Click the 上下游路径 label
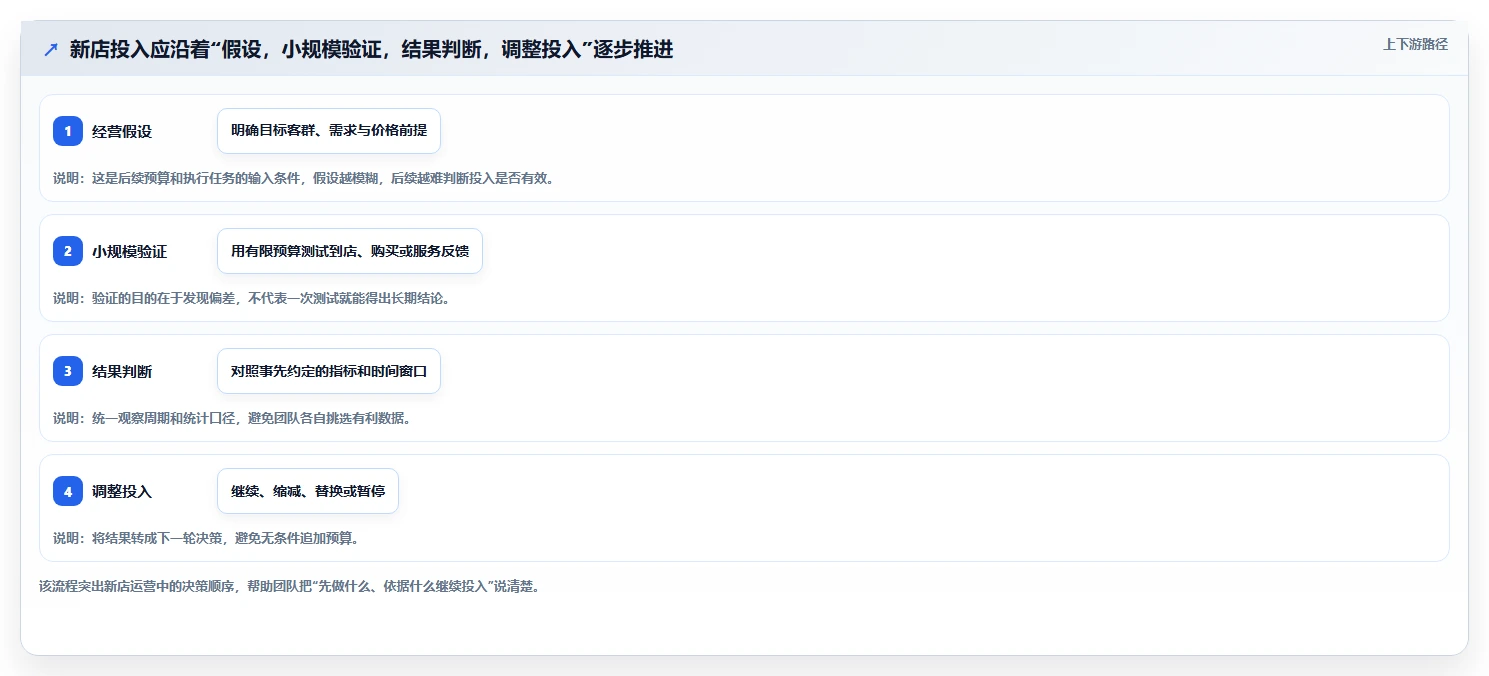Image resolution: width=1489 pixels, height=676 pixels. coord(1415,44)
